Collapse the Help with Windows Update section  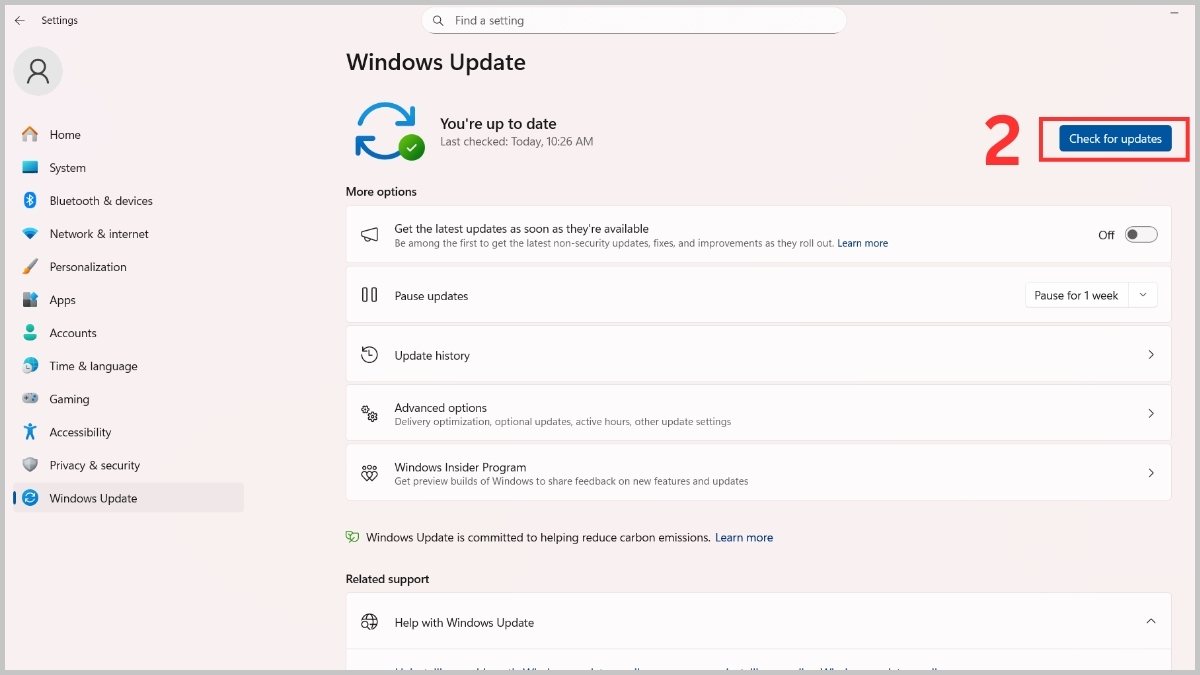pos(1151,621)
